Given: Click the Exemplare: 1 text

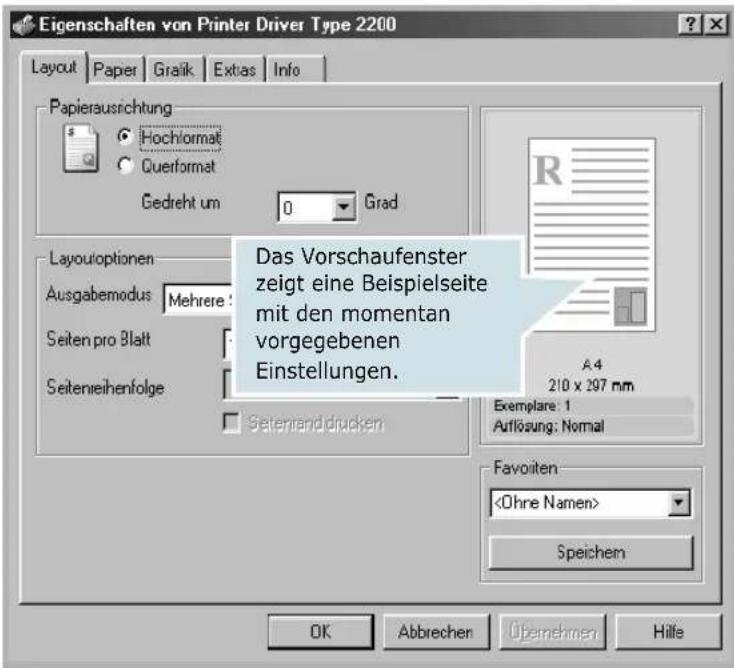Looking at the screenshot, I should 532,405.
